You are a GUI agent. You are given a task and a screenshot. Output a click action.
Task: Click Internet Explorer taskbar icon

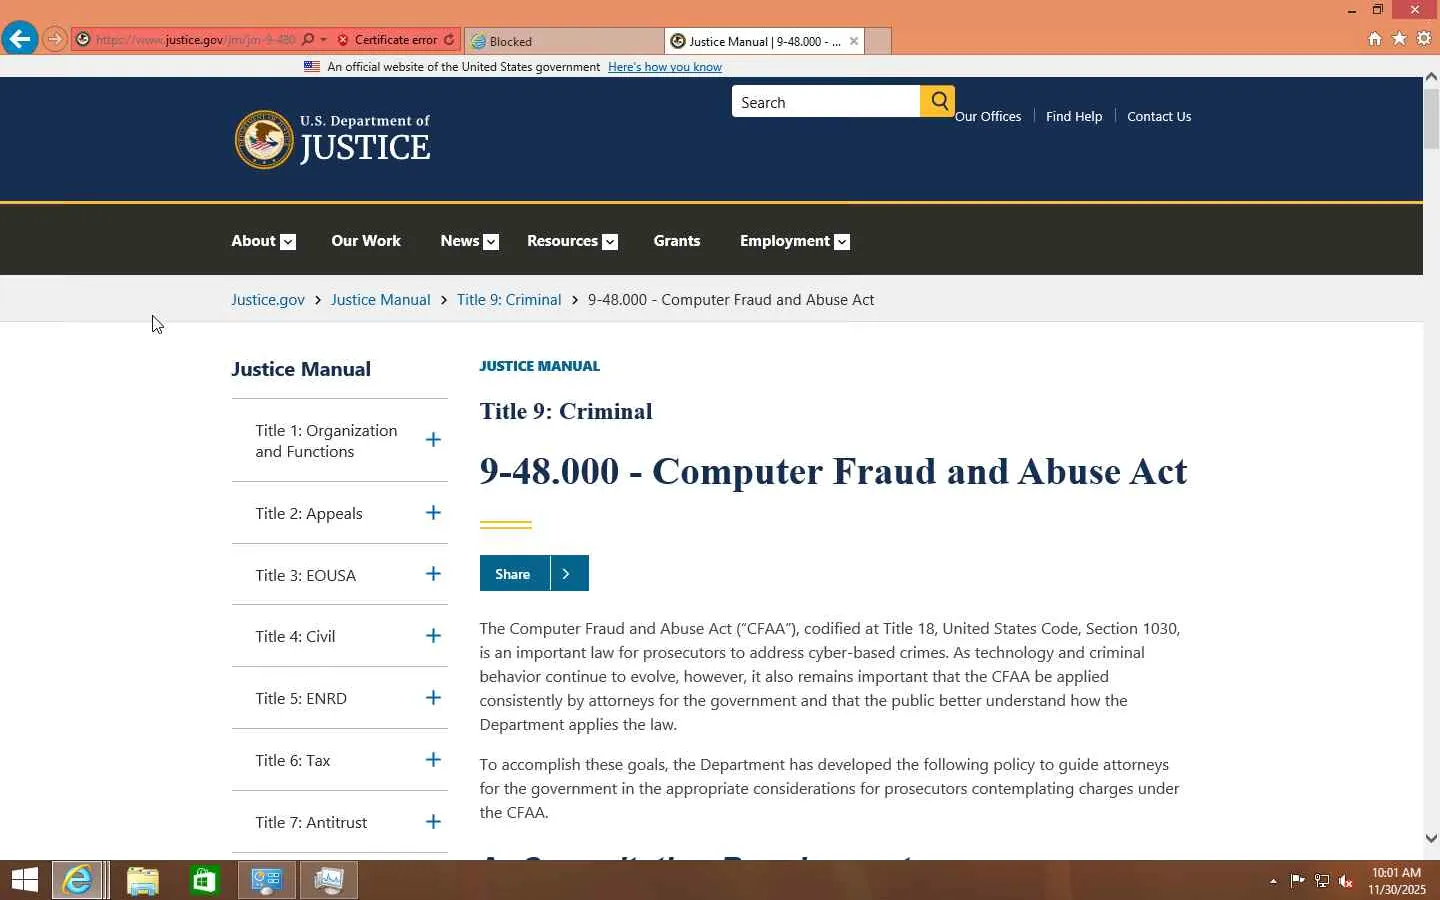[x=77, y=880]
